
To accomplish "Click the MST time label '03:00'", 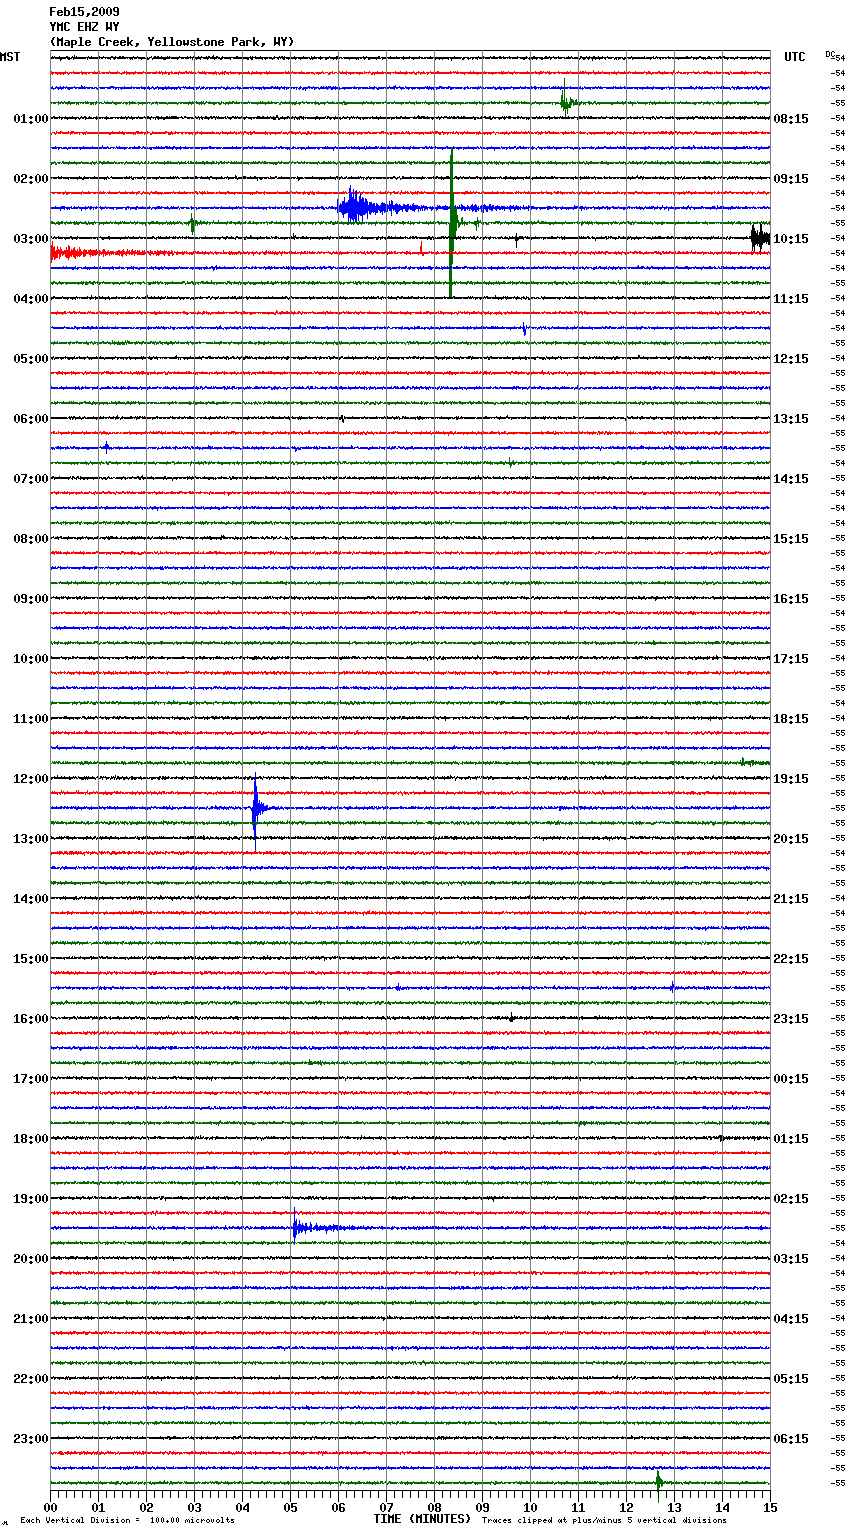I will [x=31, y=239].
